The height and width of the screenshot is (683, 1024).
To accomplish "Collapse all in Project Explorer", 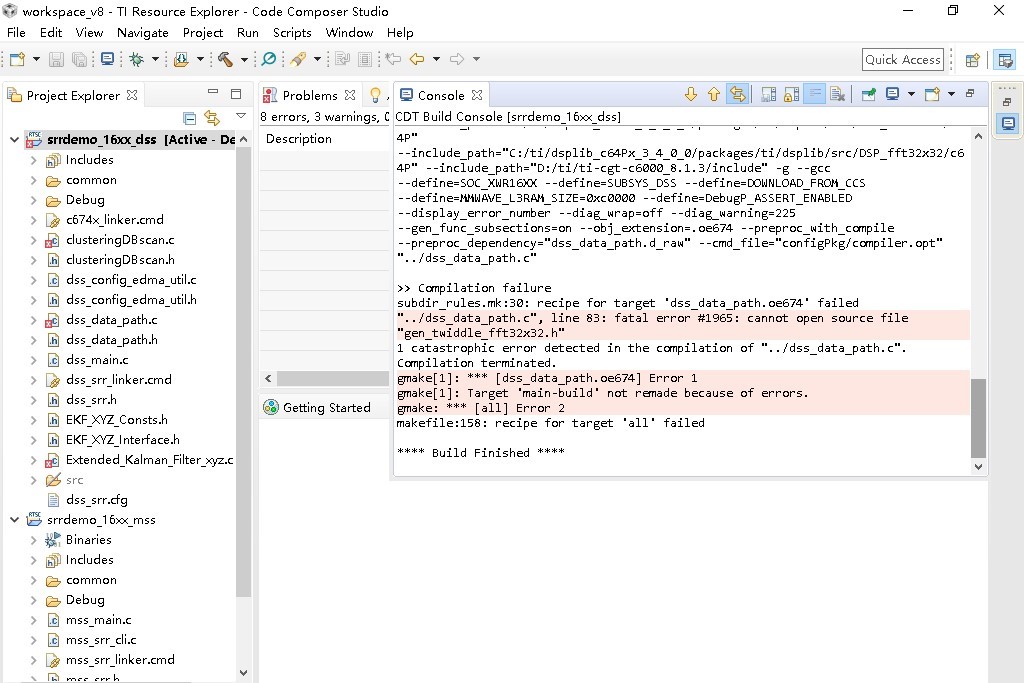I will [x=189, y=118].
